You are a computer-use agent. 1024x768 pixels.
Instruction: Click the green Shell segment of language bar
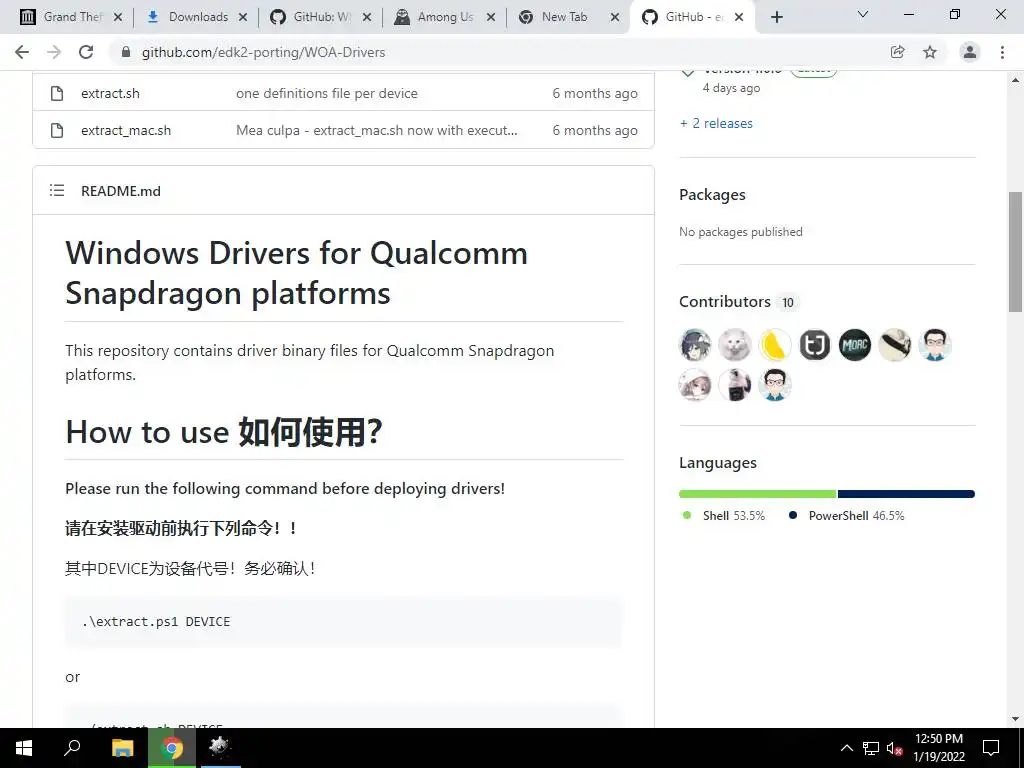pyautogui.click(x=758, y=494)
